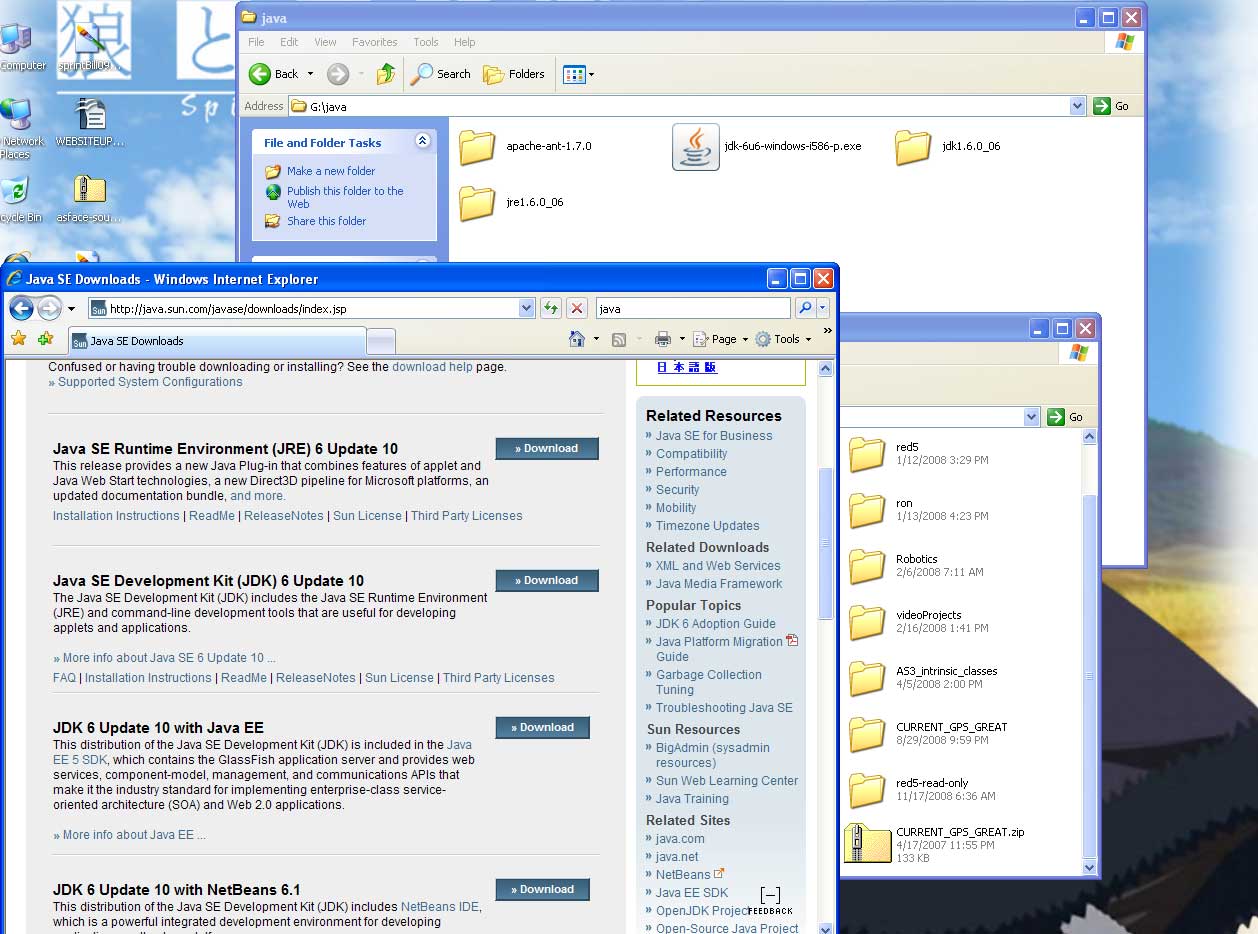This screenshot has width=1258, height=934.
Task: Click Internet Explorer back button
Action: click(21, 308)
